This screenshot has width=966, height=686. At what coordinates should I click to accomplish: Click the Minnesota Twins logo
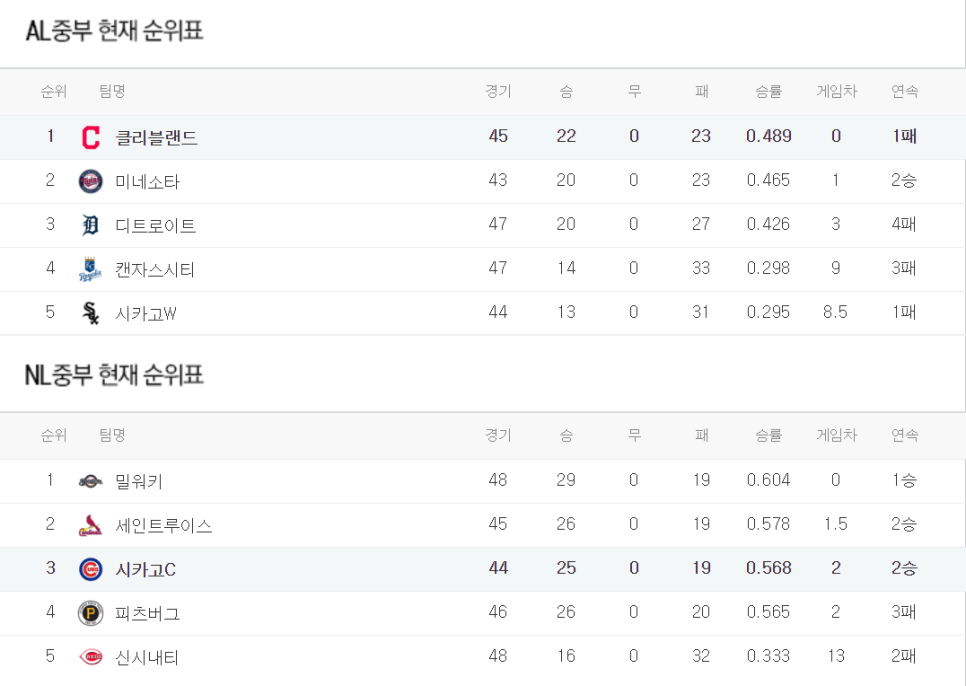(91, 182)
